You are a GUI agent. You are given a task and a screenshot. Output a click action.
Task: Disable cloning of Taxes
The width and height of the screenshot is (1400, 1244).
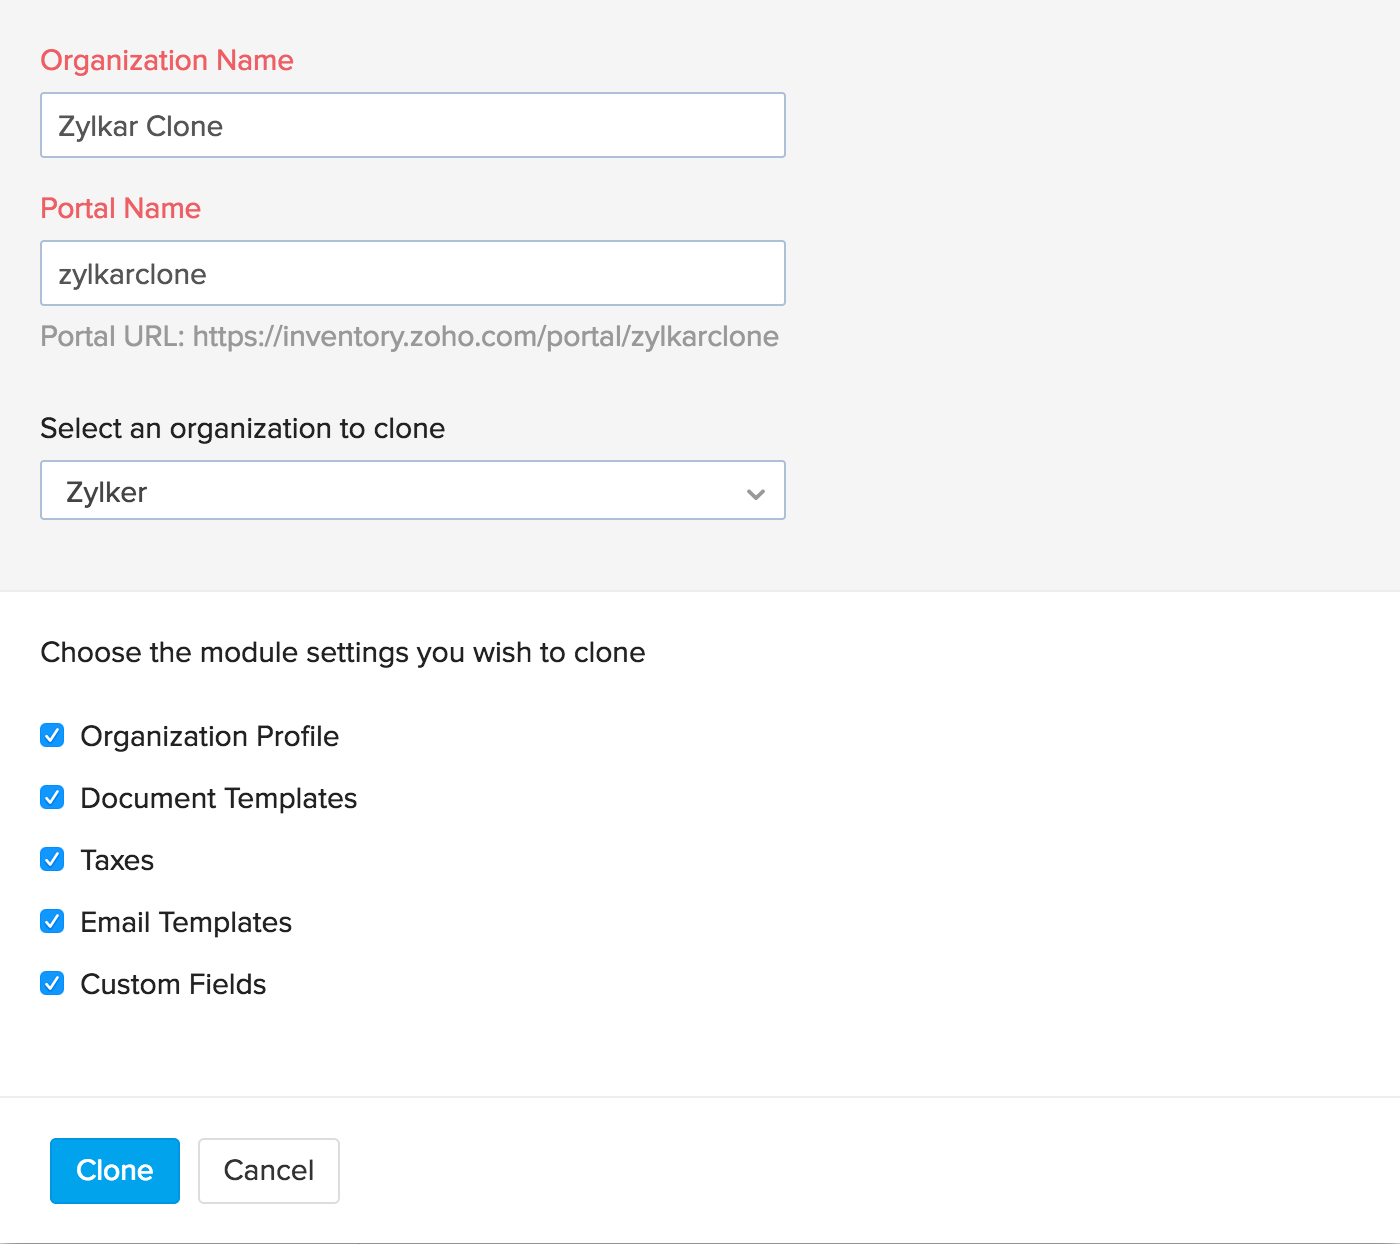click(x=51, y=859)
